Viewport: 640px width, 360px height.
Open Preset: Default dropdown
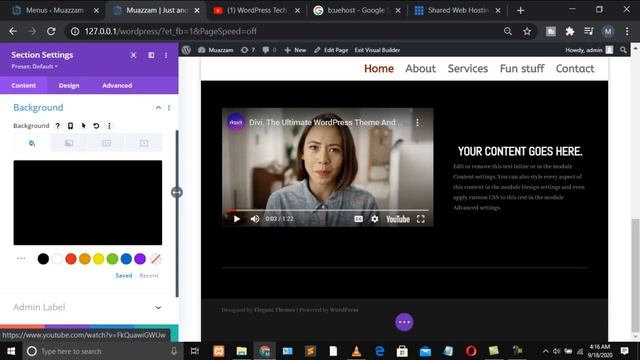pyautogui.click(x=34, y=67)
